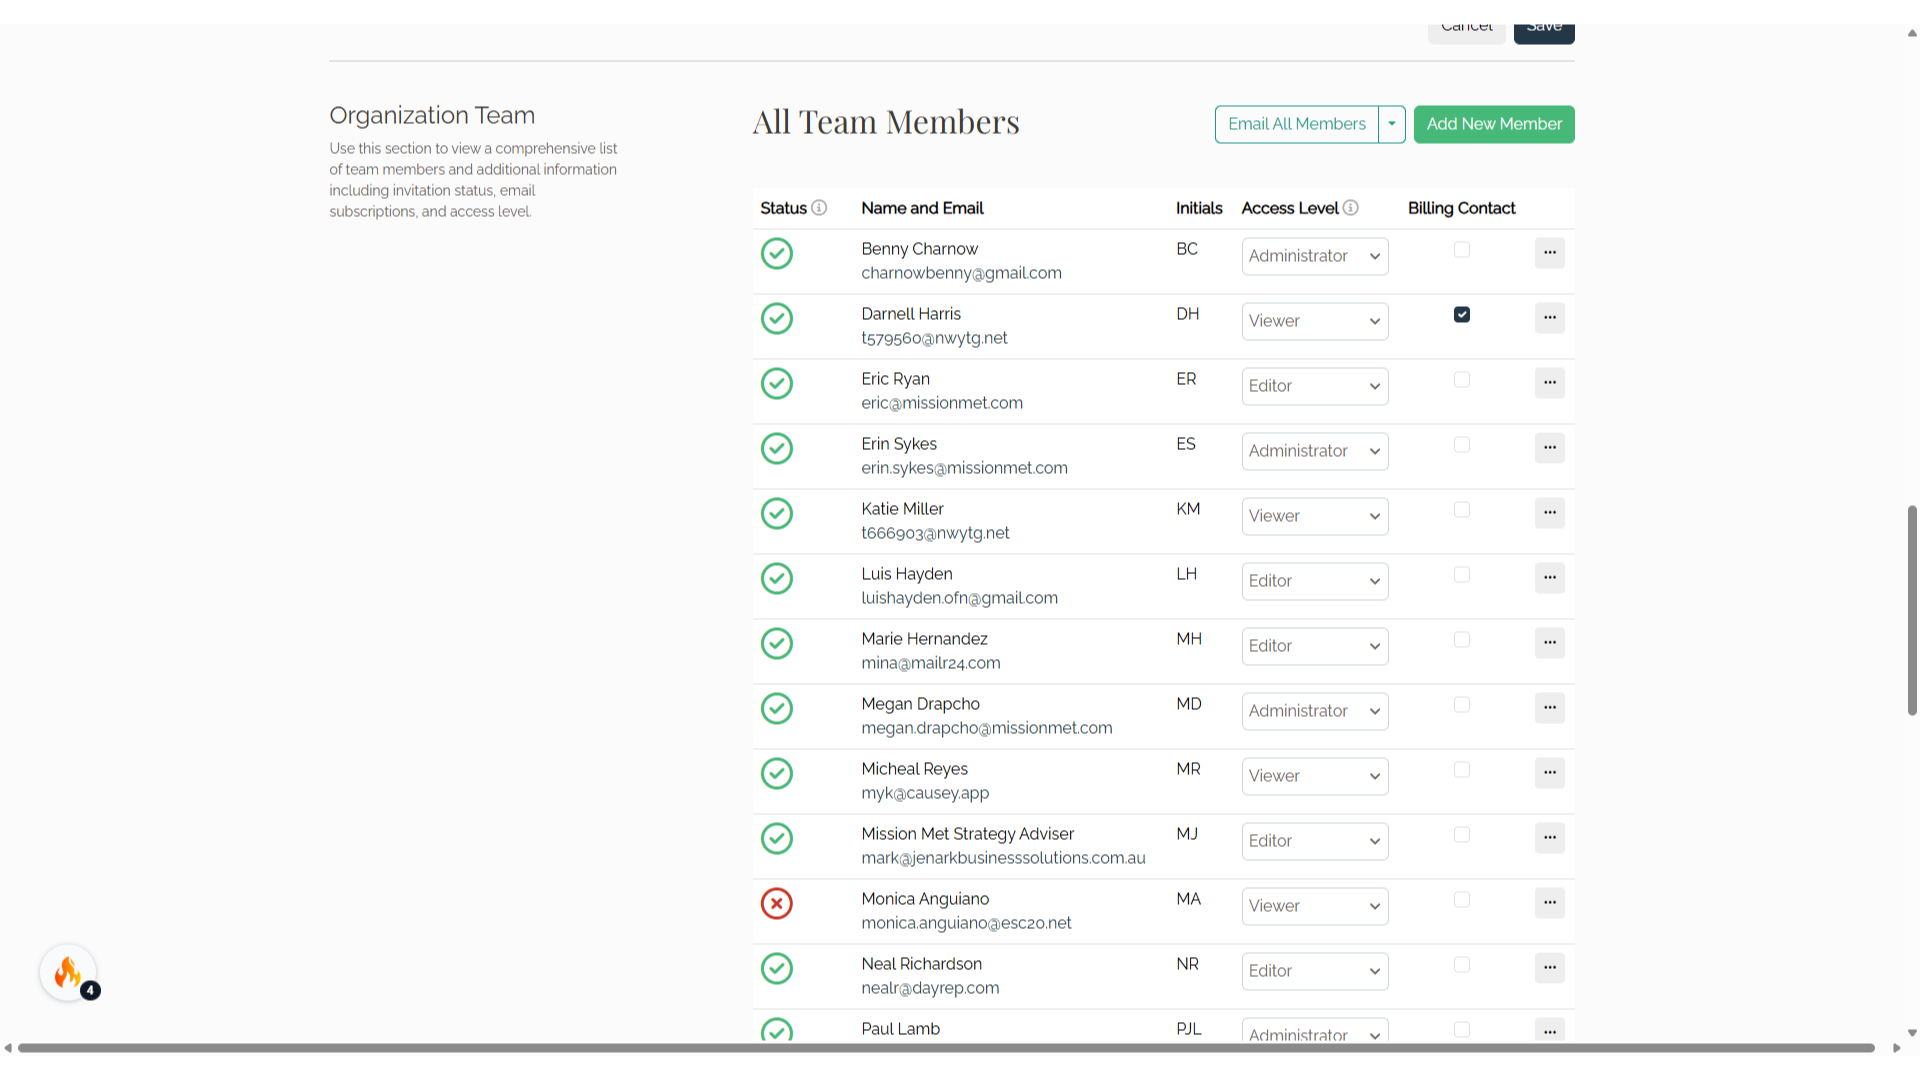This screenshot has width=1920, height=1080.
Task: Check billing contact for Megan Drapcho
Action: (x=1462, y=705)
